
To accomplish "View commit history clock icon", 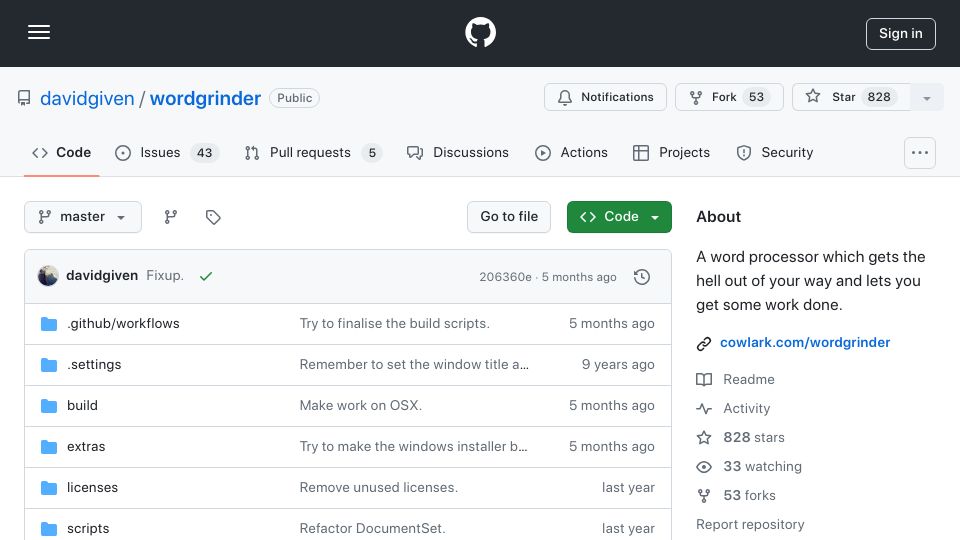I will (x=642, y=277).
